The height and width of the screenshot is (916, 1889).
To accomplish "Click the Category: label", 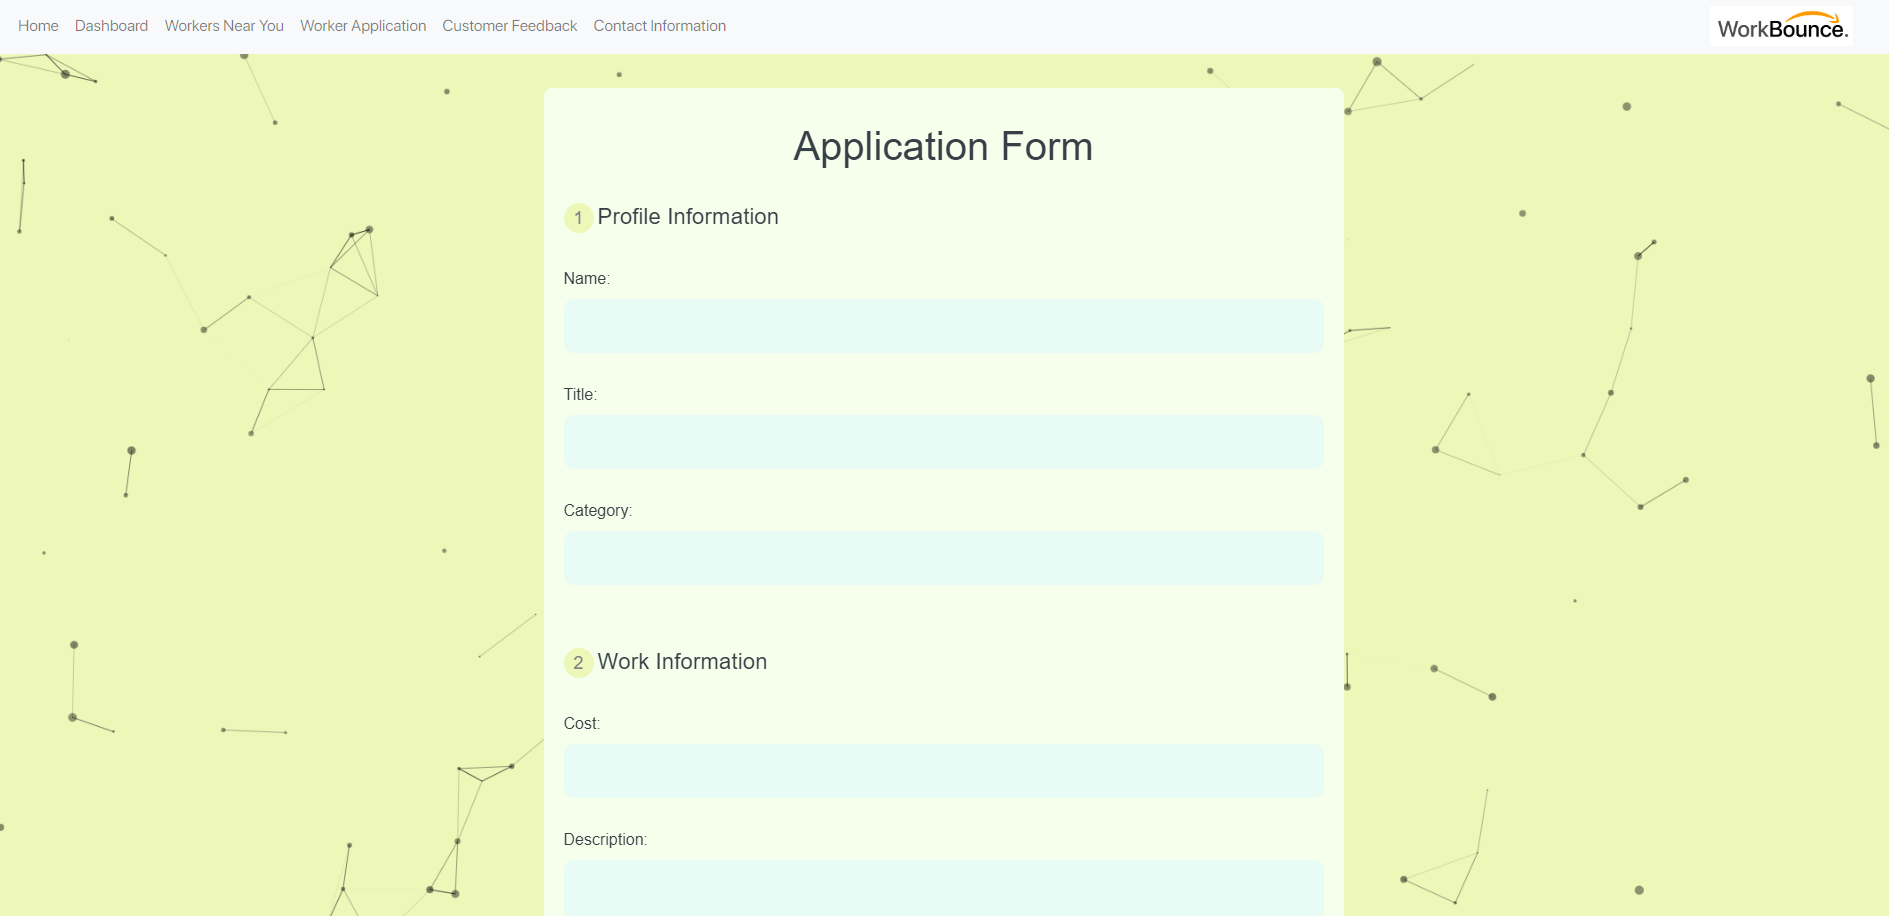I will click(x=598, y=510).
